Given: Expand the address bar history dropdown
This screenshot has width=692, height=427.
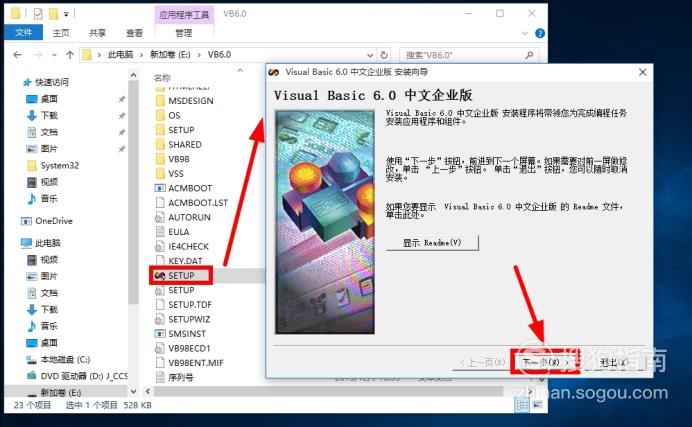Looking at the screenshot, I should pyautogui.click(x=370, y=55).
